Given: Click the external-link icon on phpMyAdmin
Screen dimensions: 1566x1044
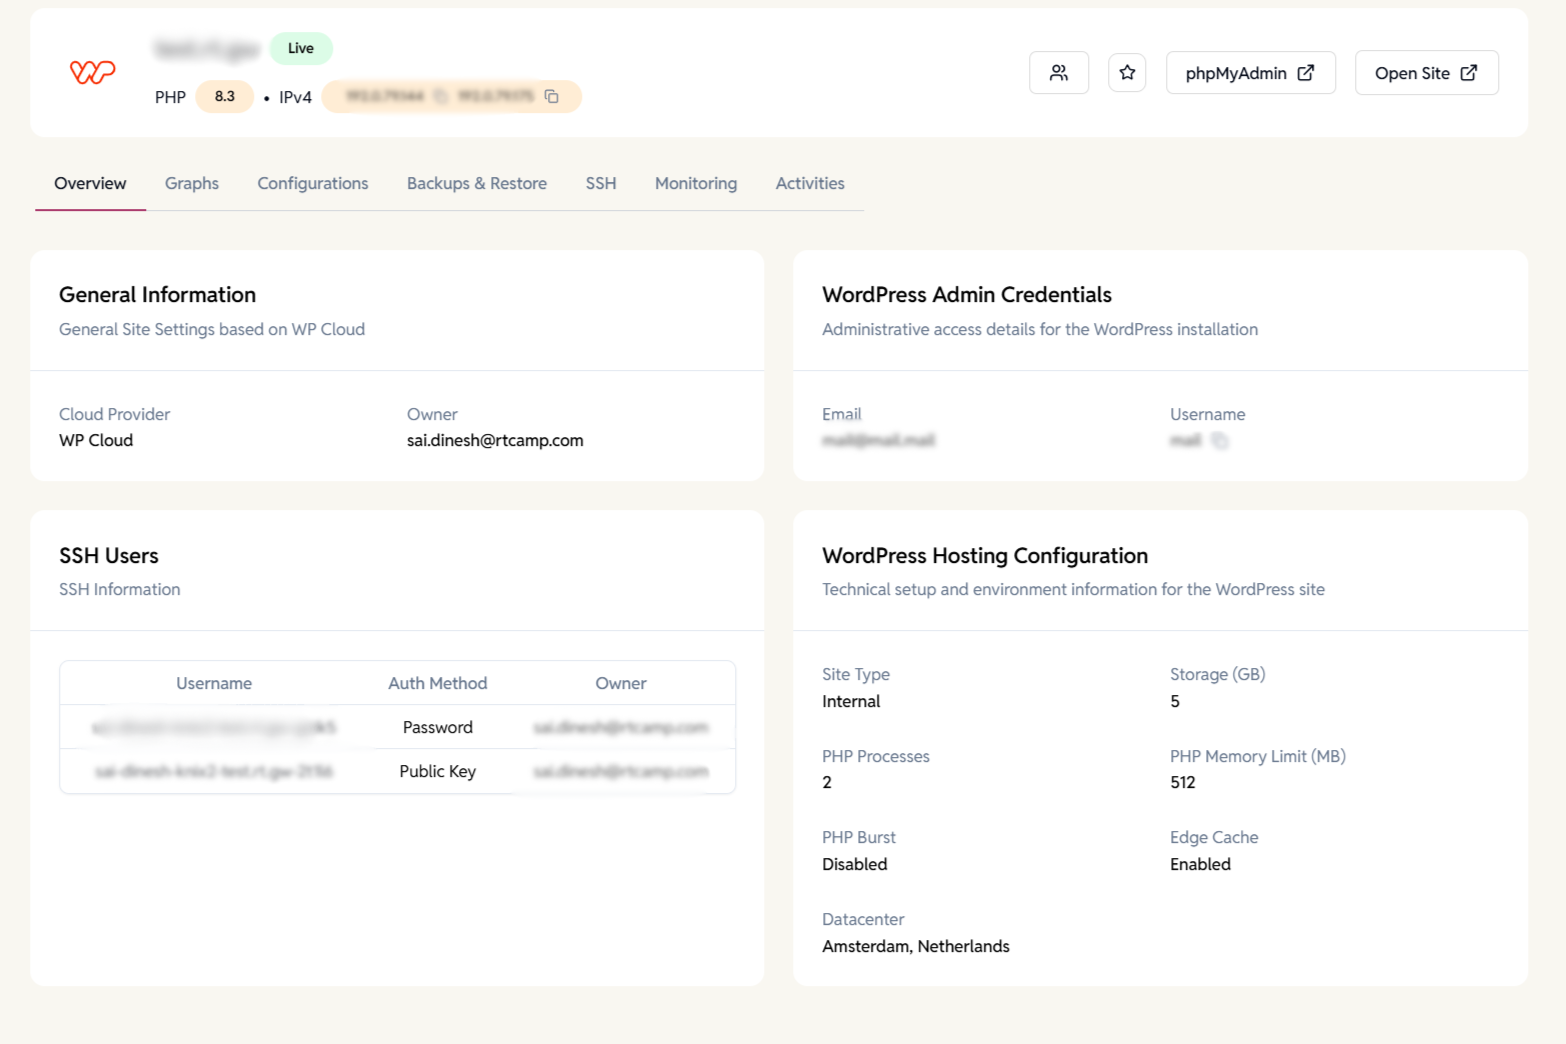Looking at the screenshot, I should 1305,72.
